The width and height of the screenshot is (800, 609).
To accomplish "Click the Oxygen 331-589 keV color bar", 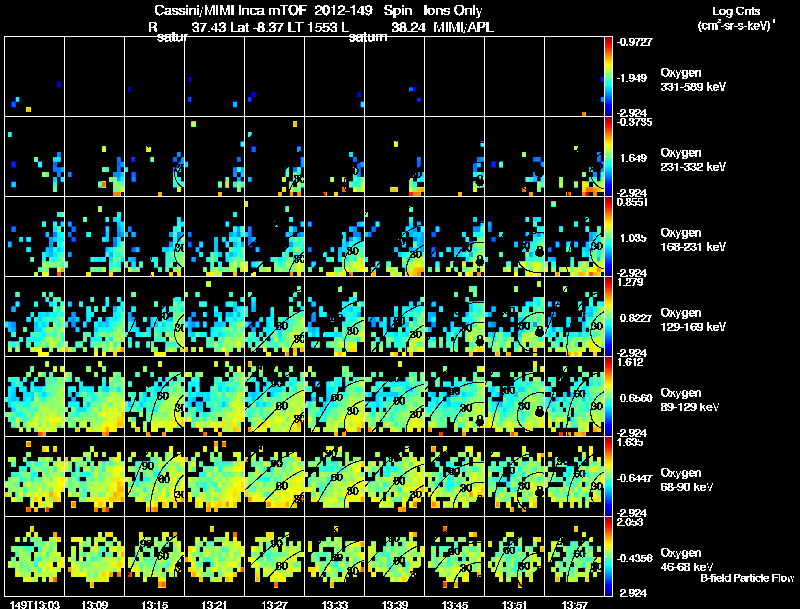I will [x=608, y=77].
